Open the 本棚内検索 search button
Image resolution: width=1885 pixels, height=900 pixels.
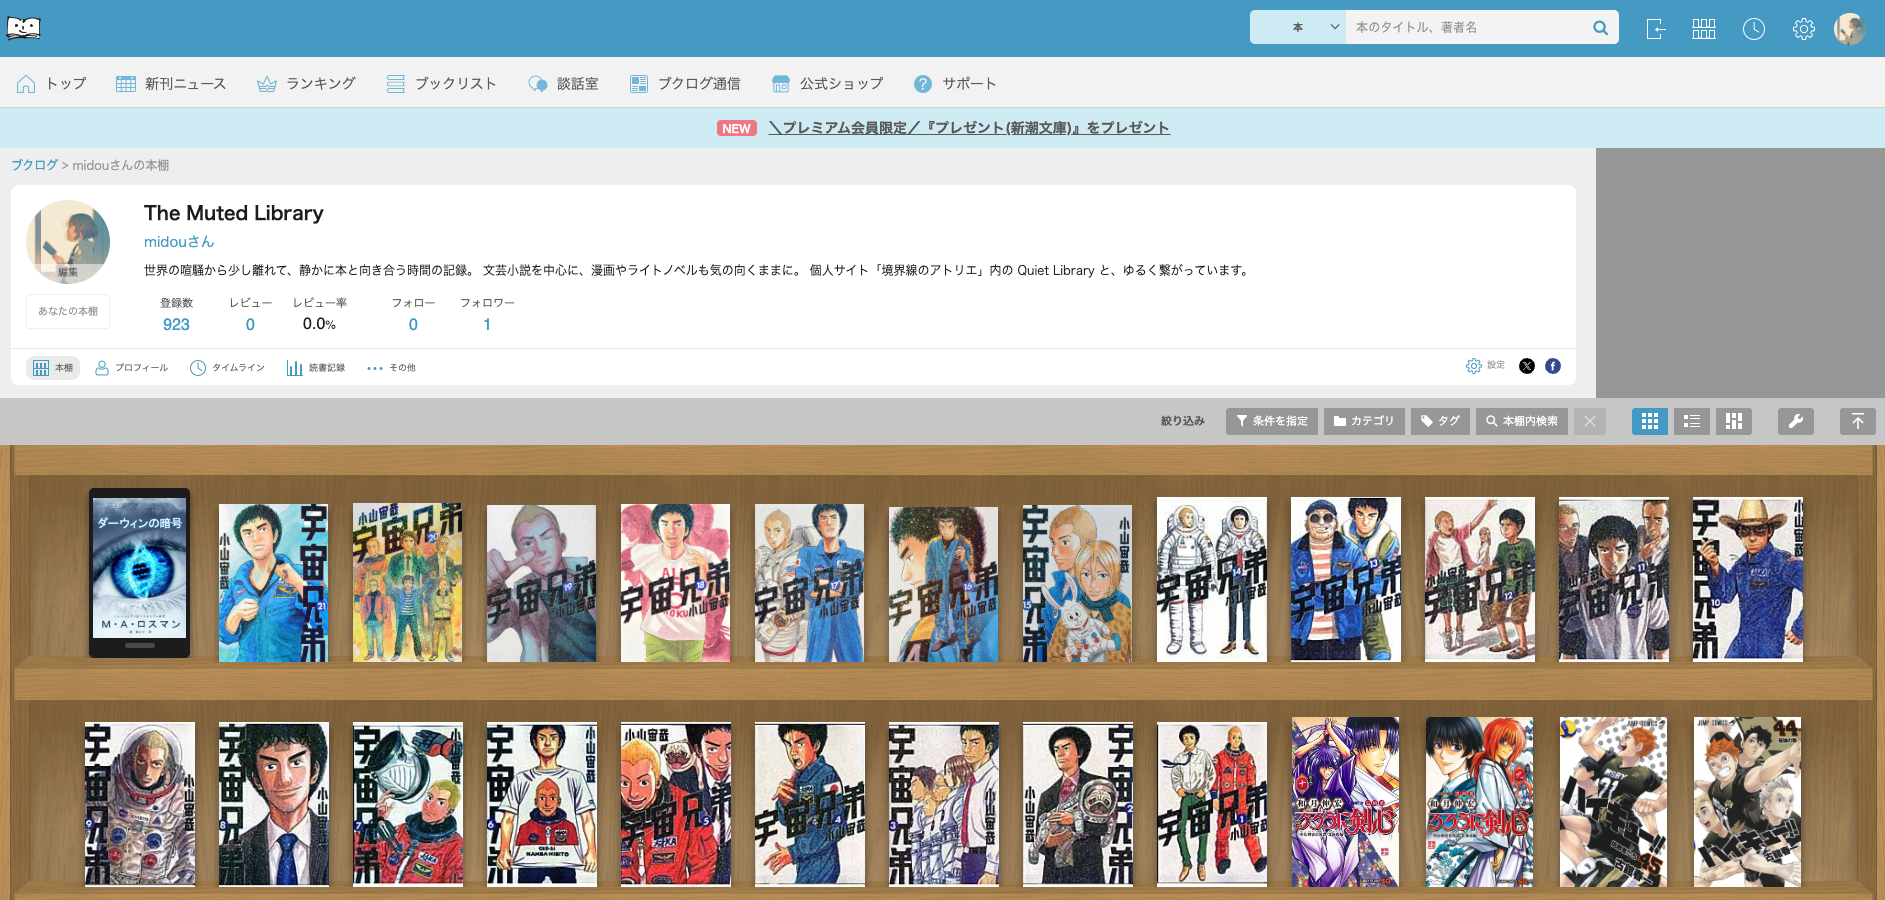[x=1522, y=421]
